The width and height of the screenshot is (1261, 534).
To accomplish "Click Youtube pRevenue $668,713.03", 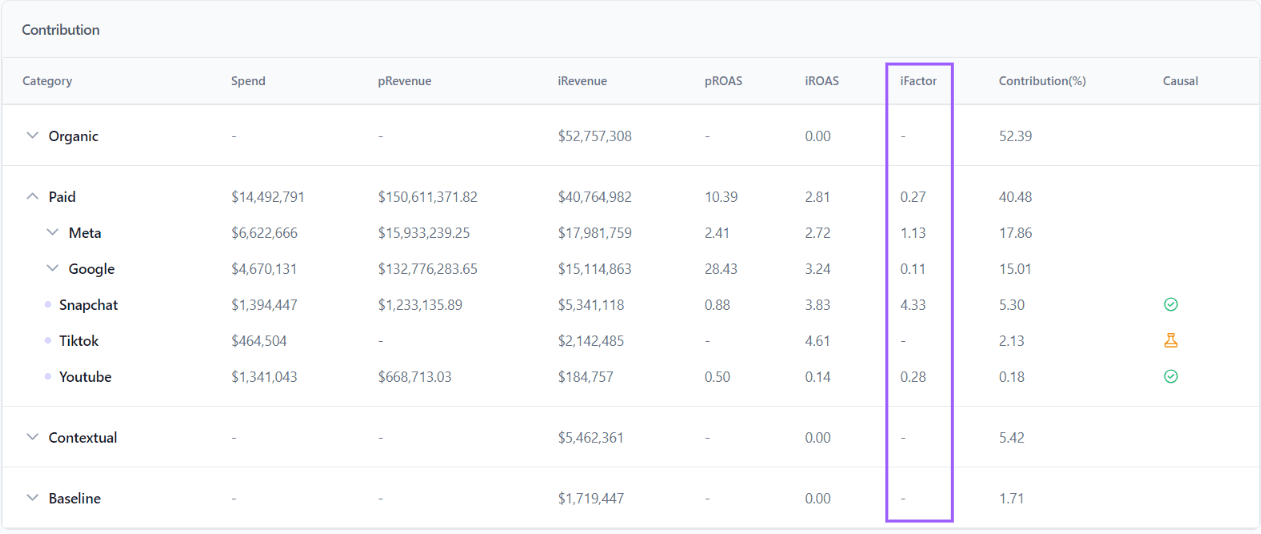I will point(415,377).
